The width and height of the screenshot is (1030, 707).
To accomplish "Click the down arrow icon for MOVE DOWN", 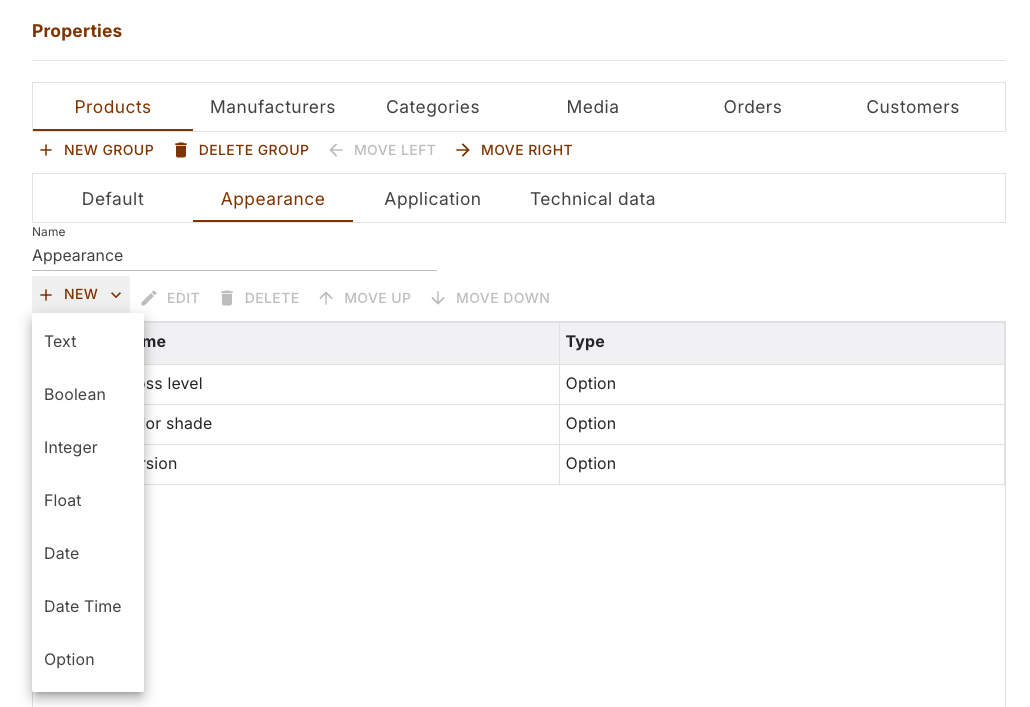I will coord(438,298).
